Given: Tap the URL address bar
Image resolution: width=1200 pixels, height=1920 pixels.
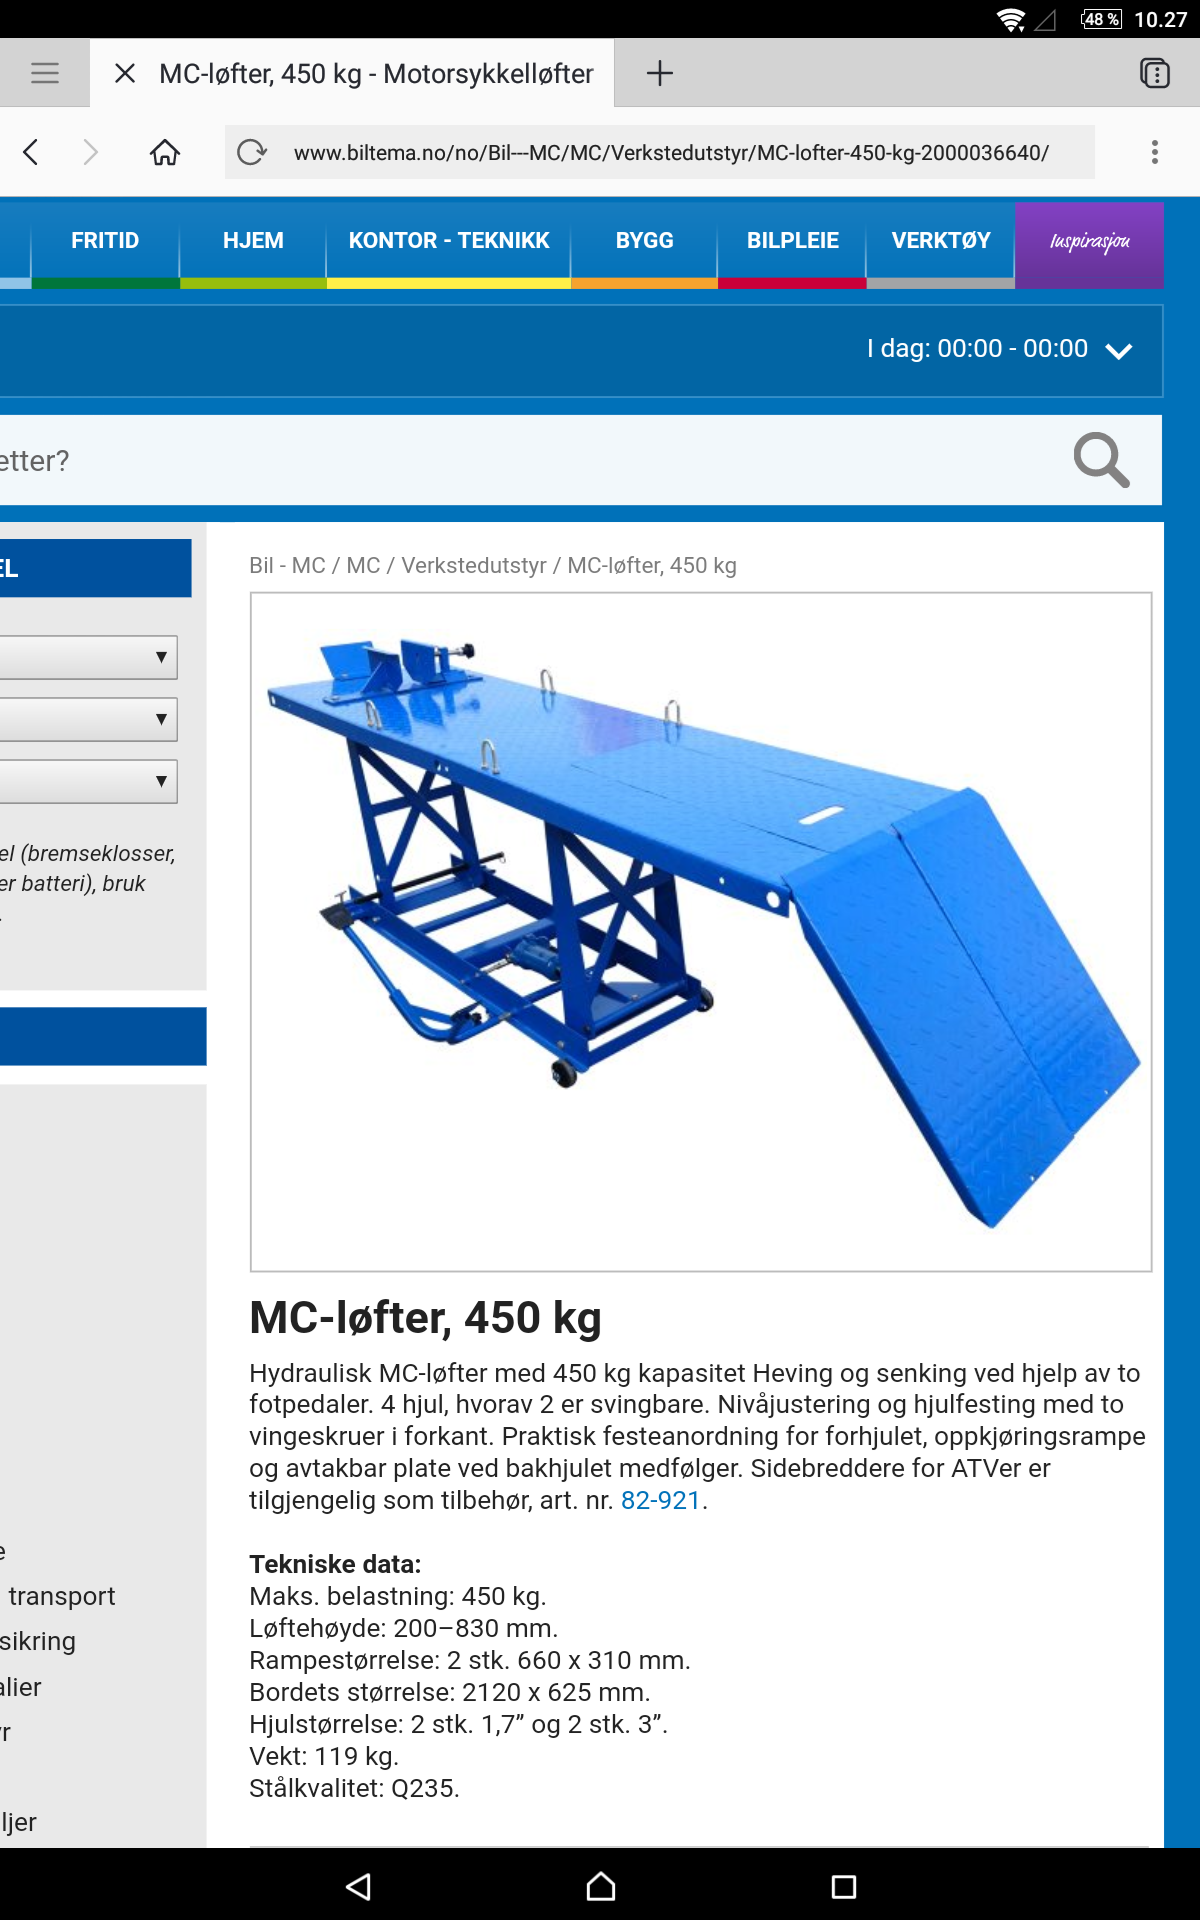Looking at the screenshot, I should [670, 153].
